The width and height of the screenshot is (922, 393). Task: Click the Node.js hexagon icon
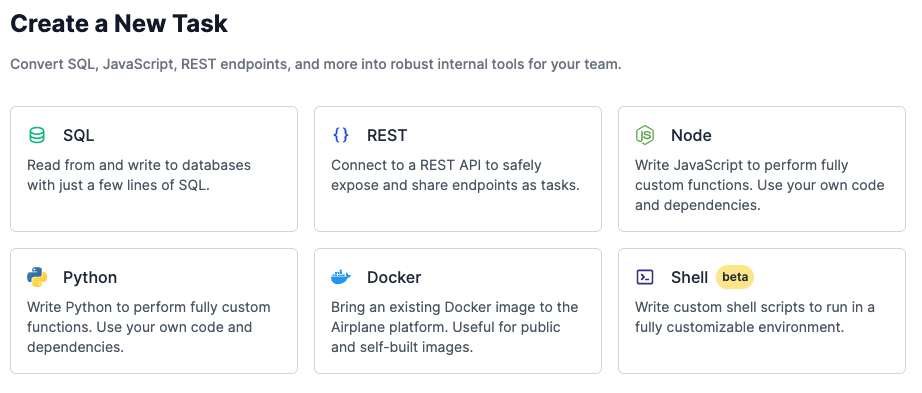point(644,135)
